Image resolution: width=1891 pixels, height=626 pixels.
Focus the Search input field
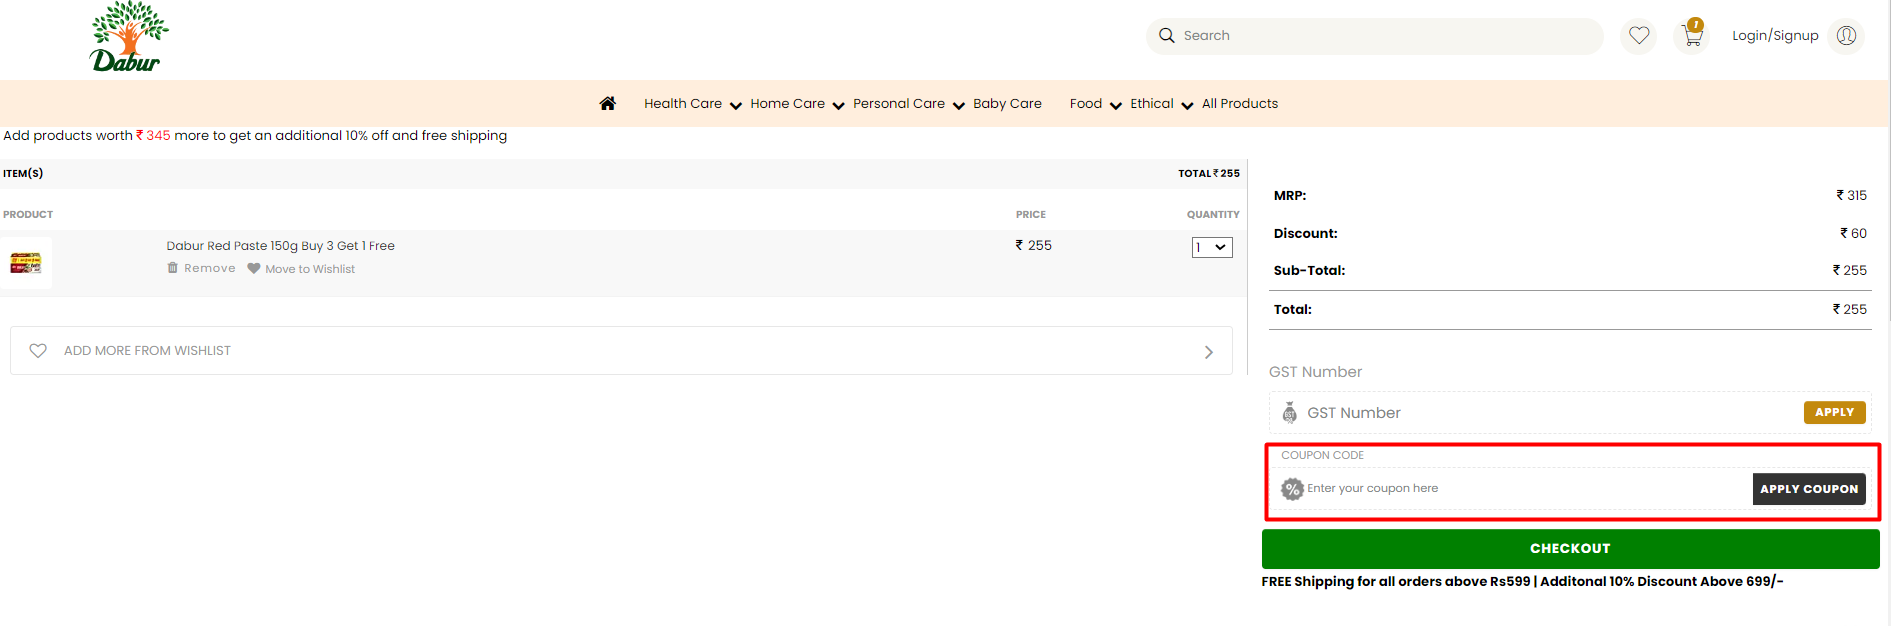tap(1375, 36)
